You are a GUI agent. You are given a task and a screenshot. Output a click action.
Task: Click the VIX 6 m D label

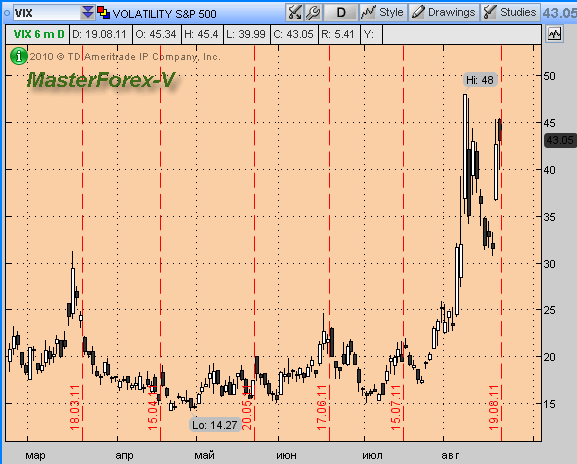pos(38,35)
